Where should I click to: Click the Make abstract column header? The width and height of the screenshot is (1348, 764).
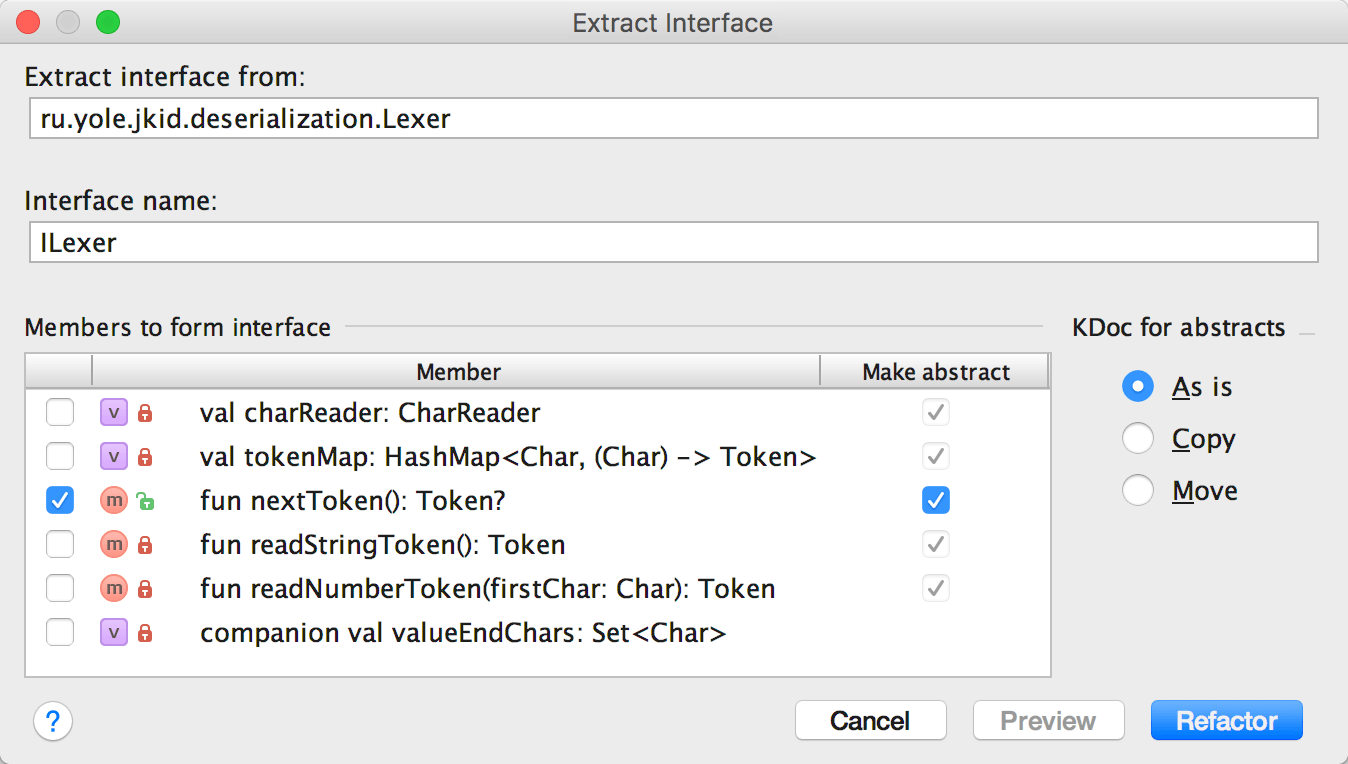(936, 372)
